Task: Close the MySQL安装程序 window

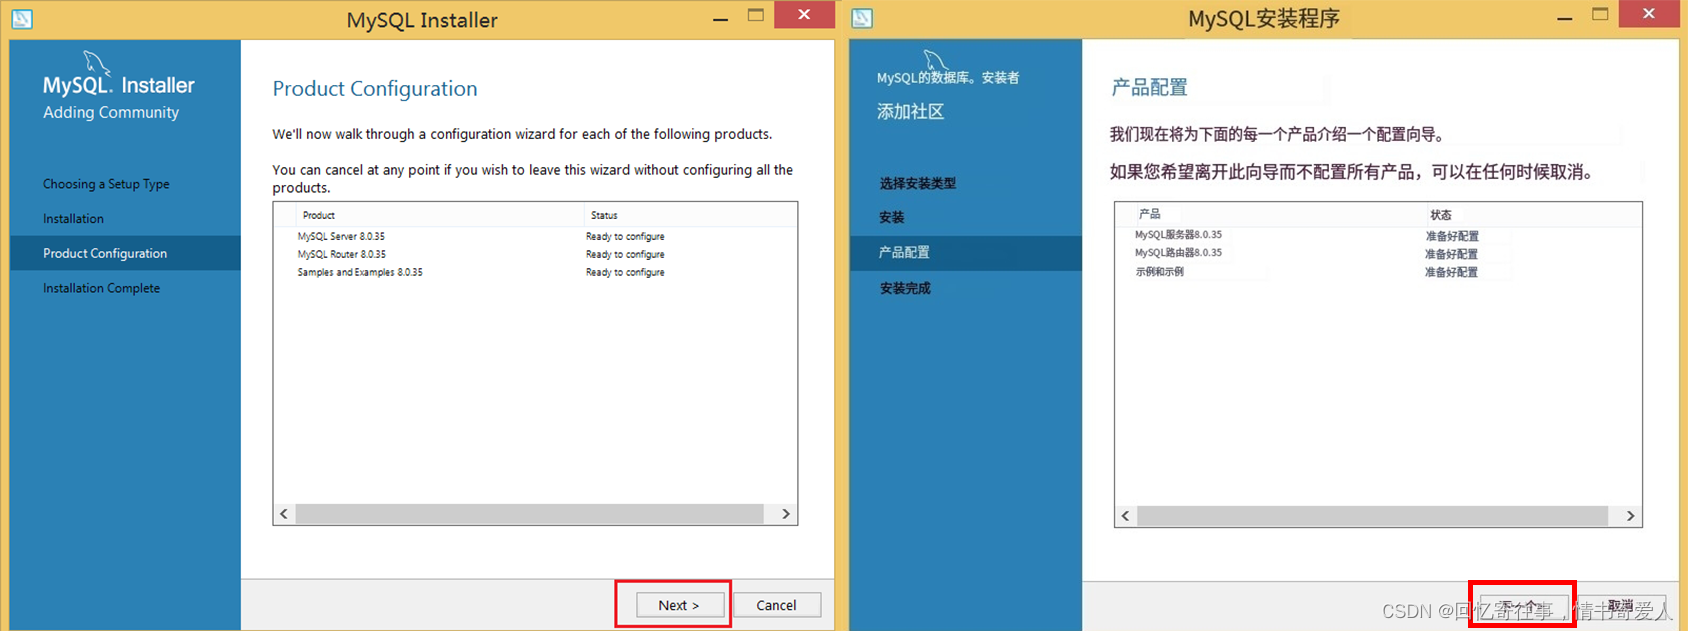Action: click(x=1648, y=13)
